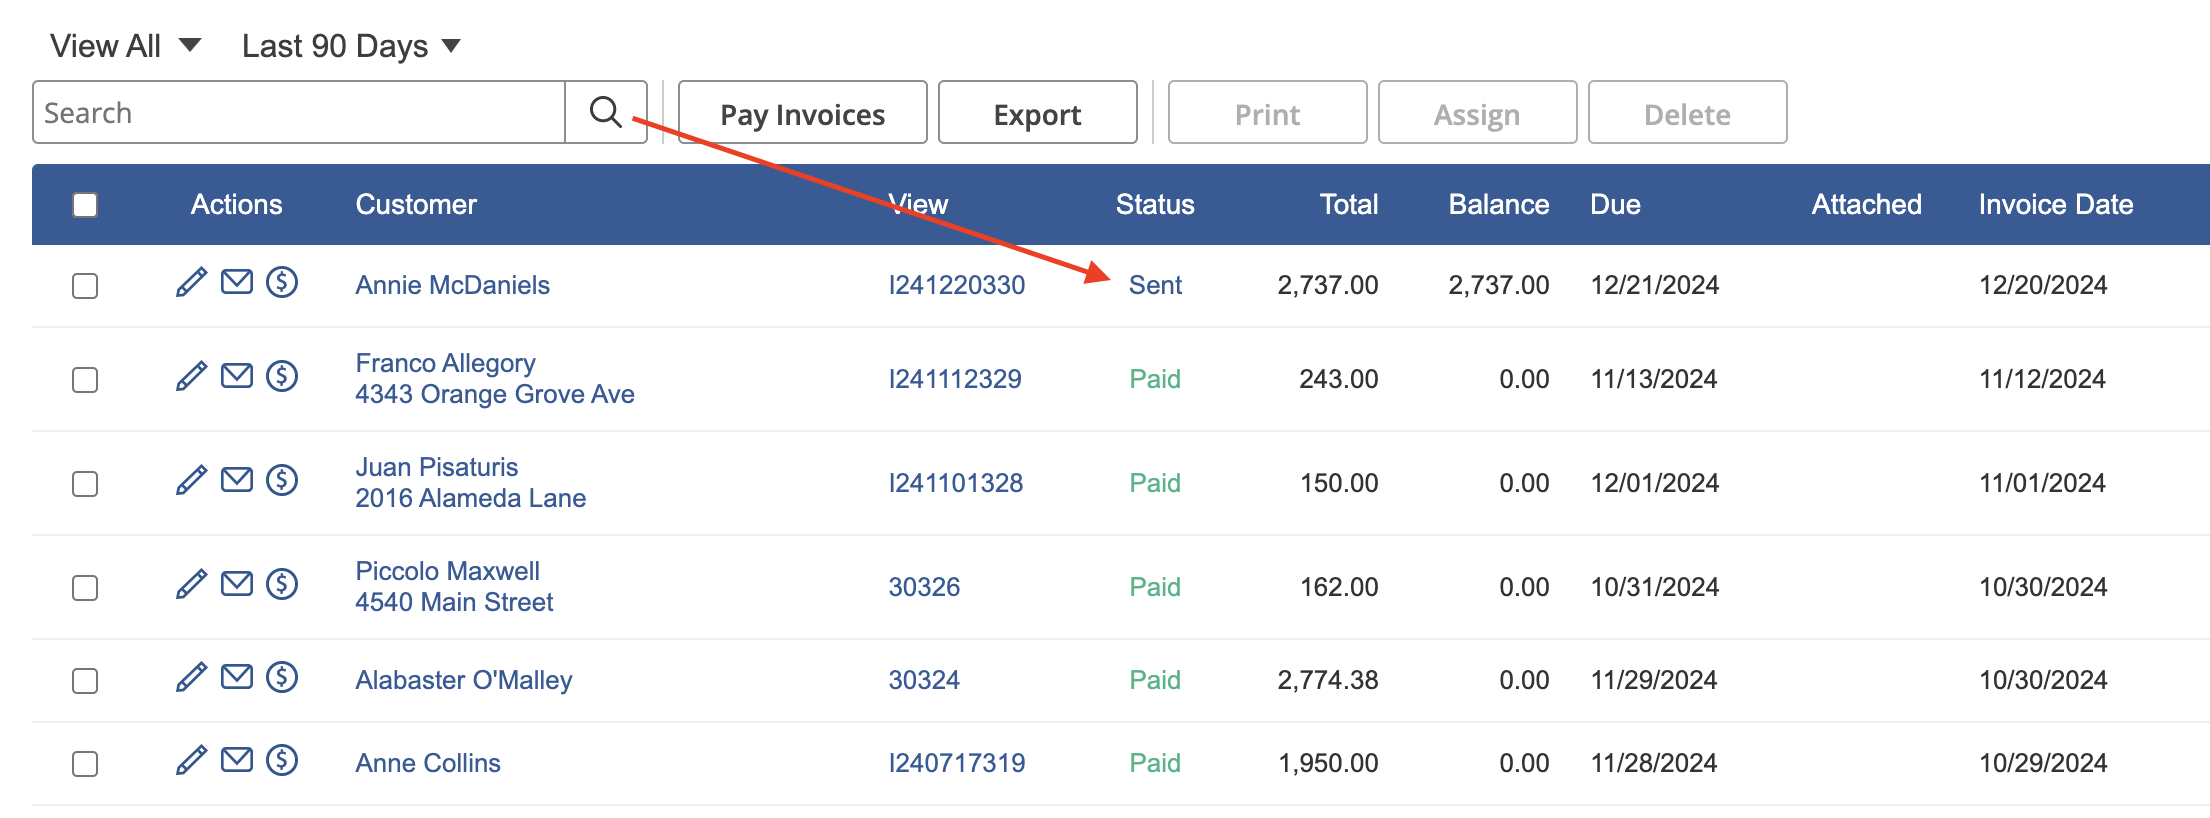Focus the Search input field
Viewport: 2210px width, 818px height.
tap(299, 112)
